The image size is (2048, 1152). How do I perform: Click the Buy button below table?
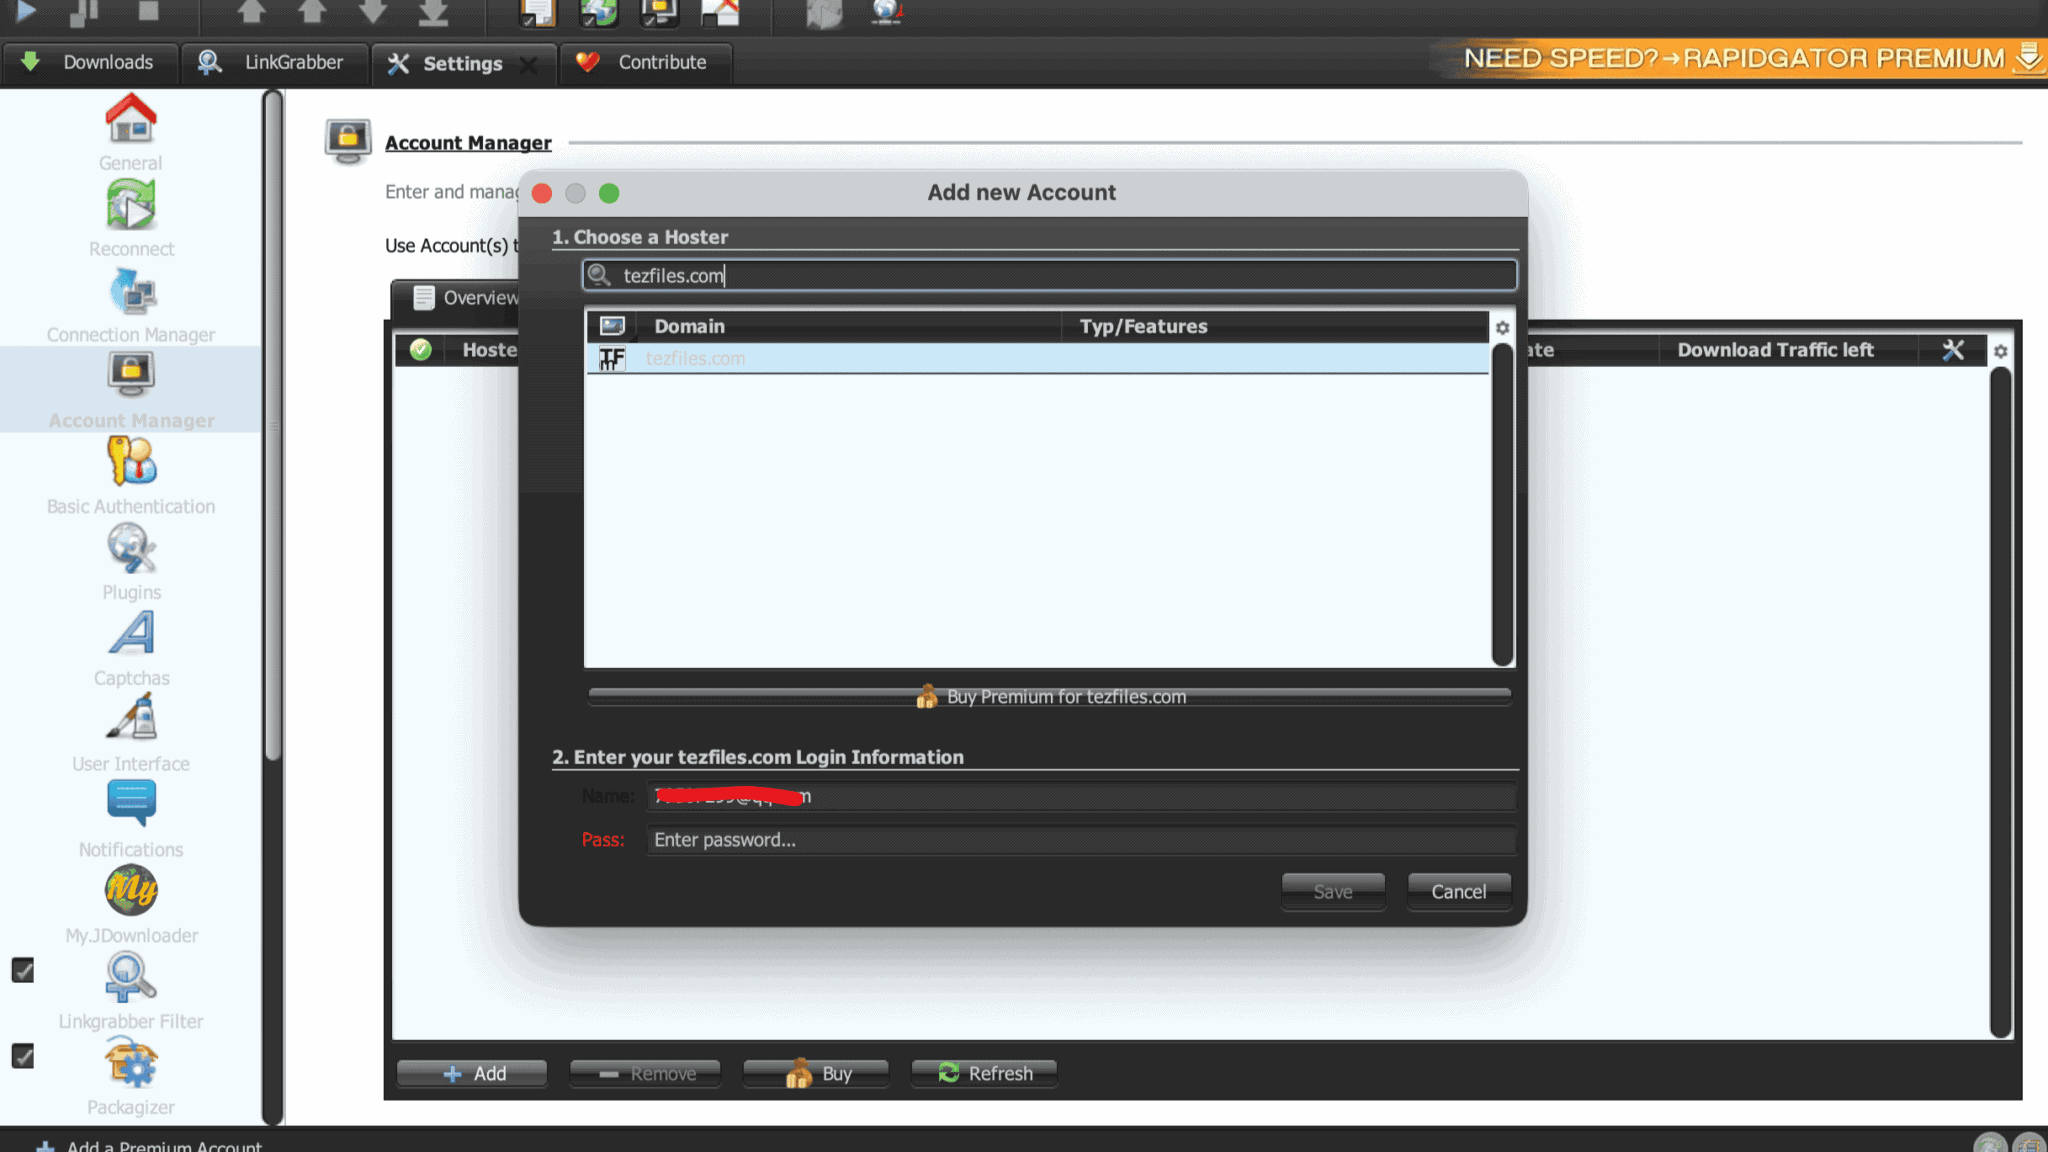coord(816,1073)
